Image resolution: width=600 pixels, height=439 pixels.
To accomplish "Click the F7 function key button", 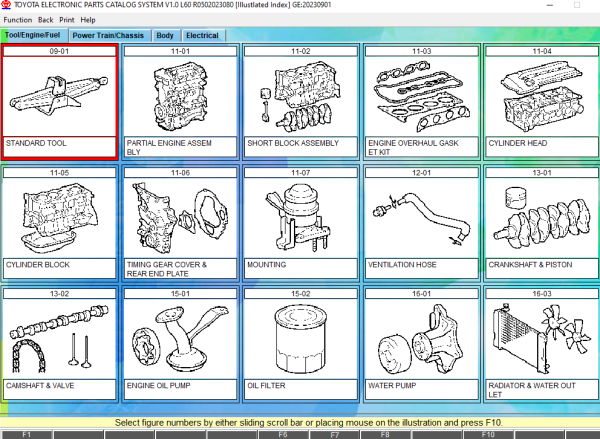I will (x=334, y=434).
